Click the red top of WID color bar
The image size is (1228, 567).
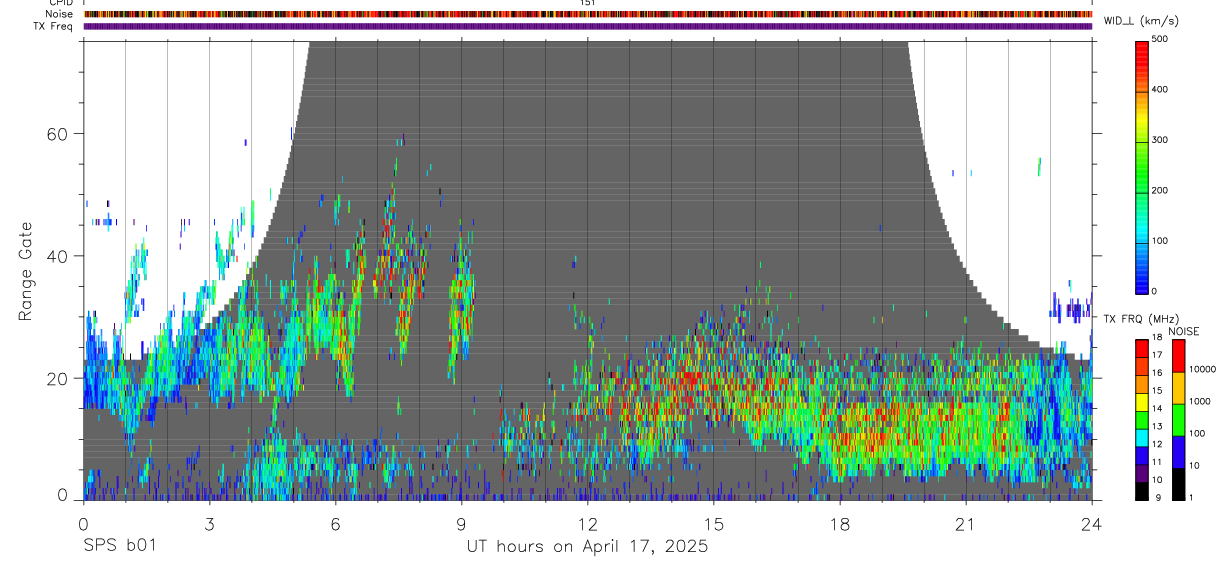(x=1141, y=47)
